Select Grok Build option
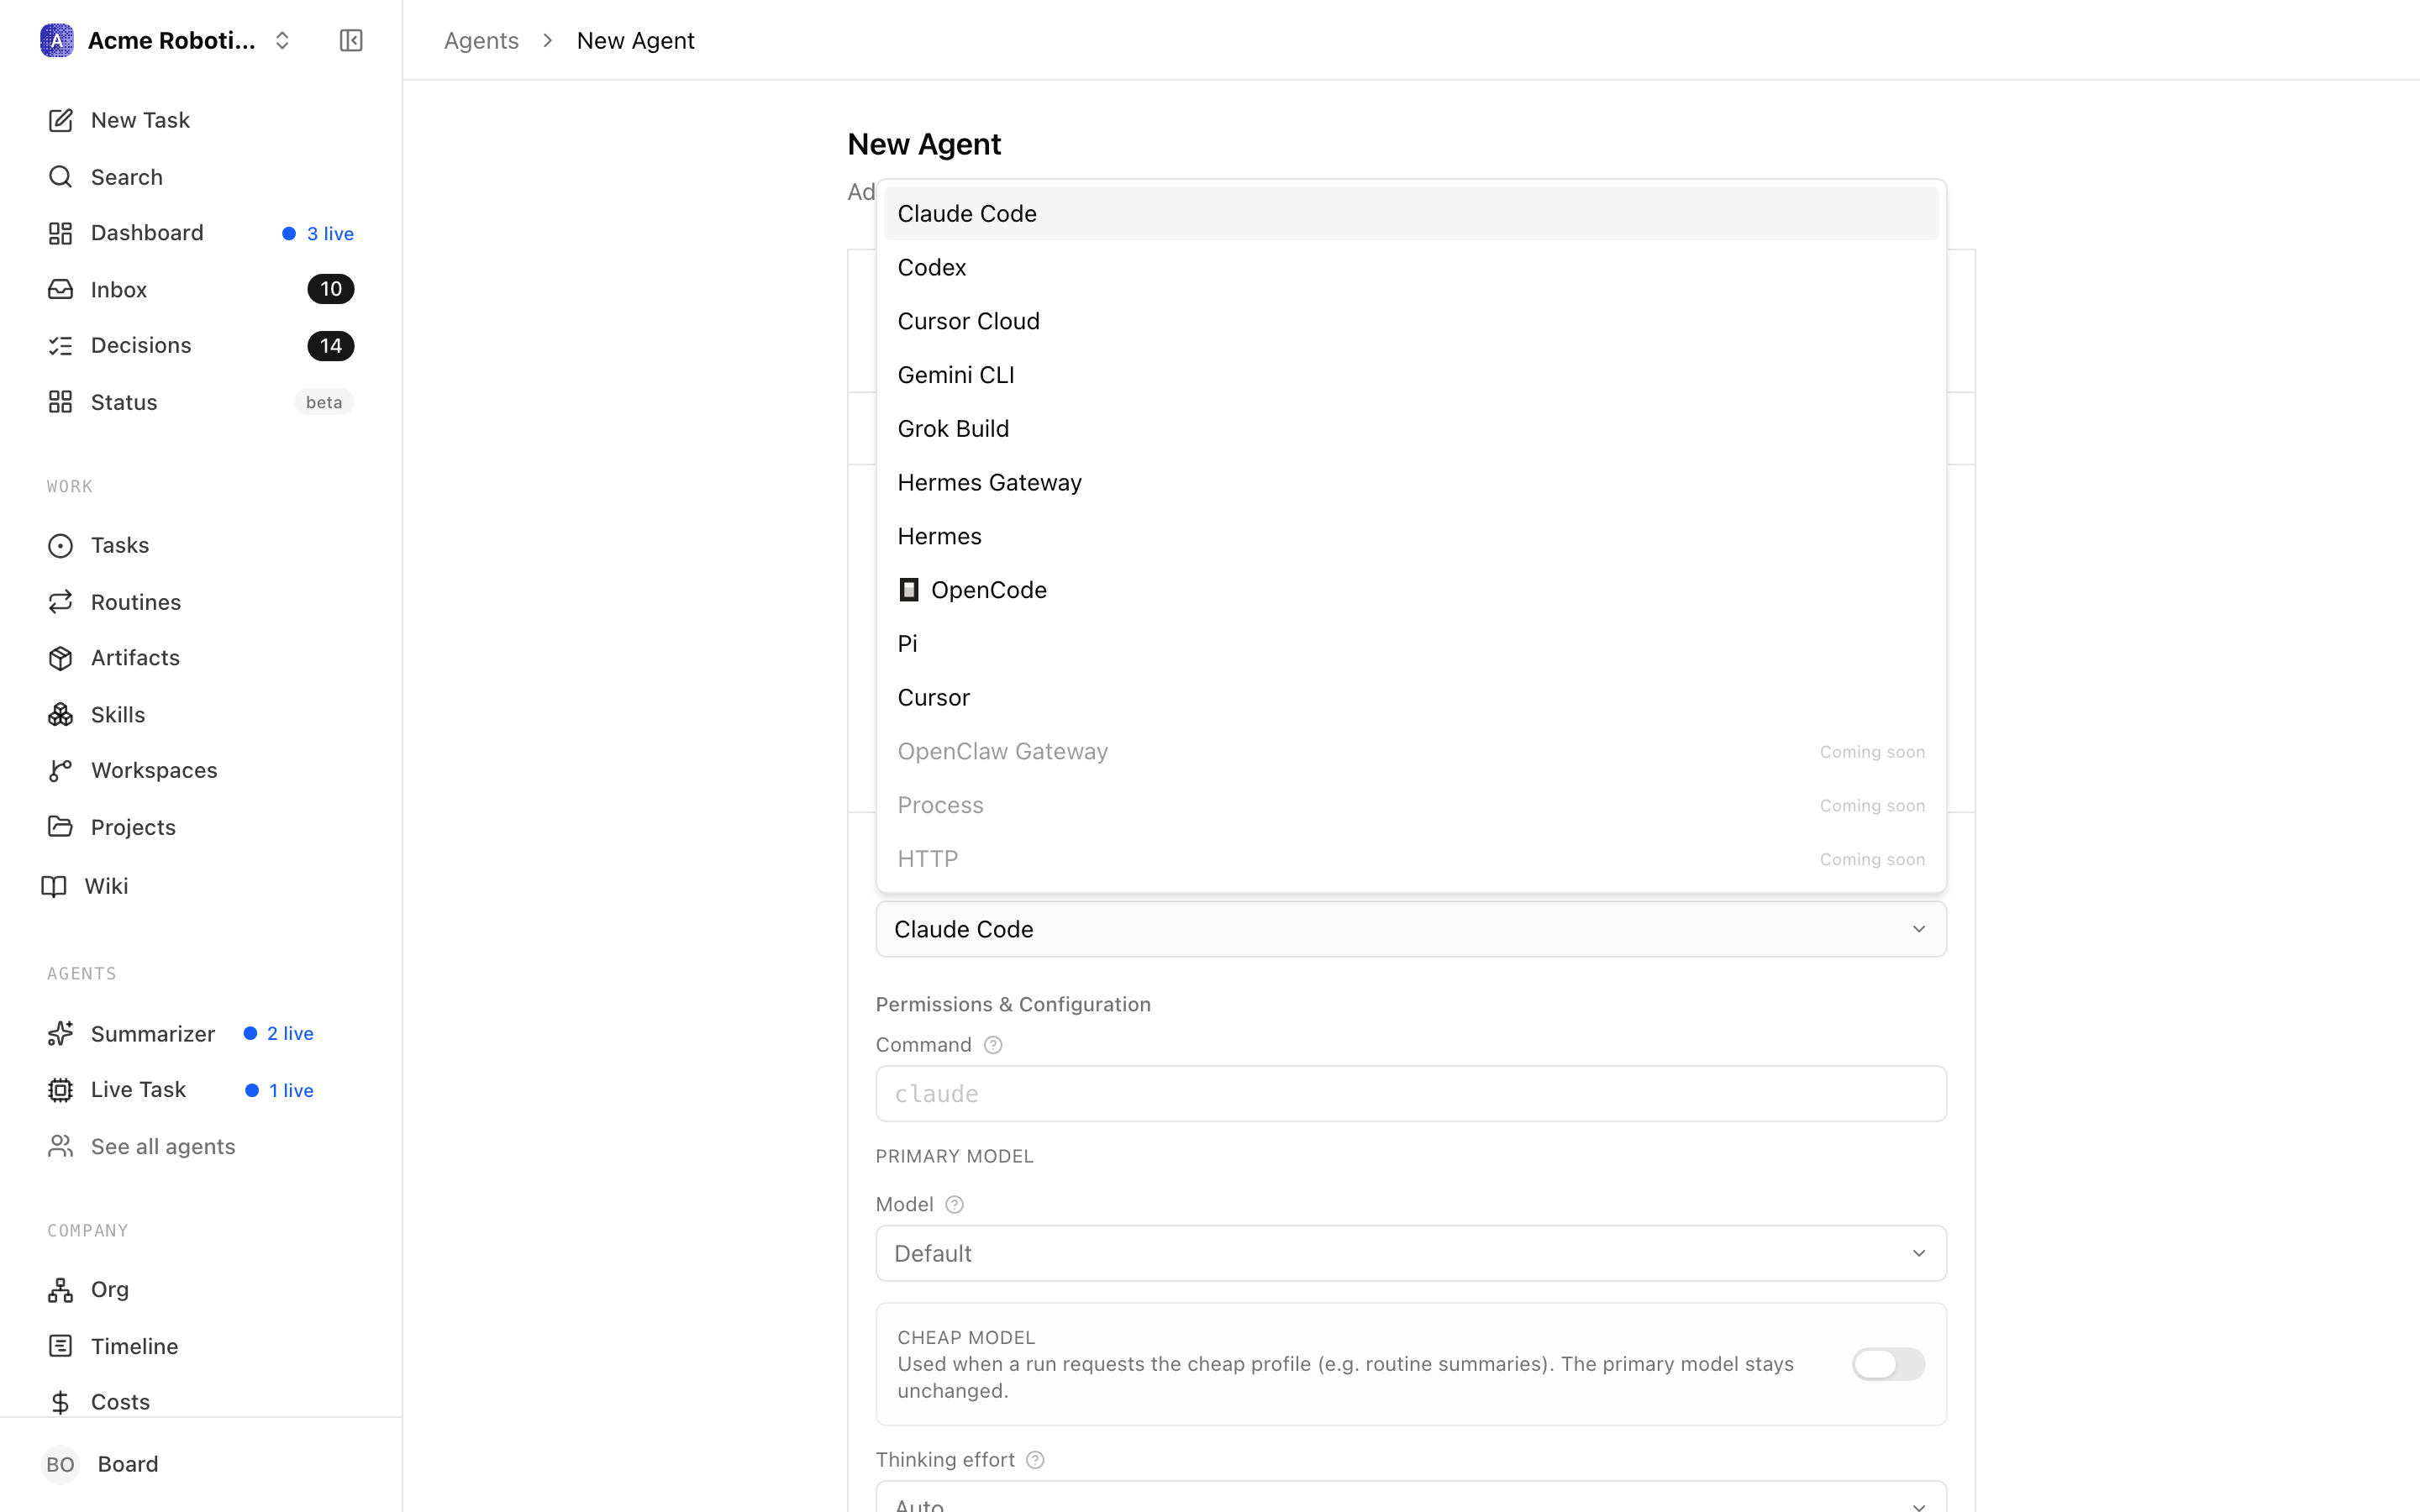 1411,429
